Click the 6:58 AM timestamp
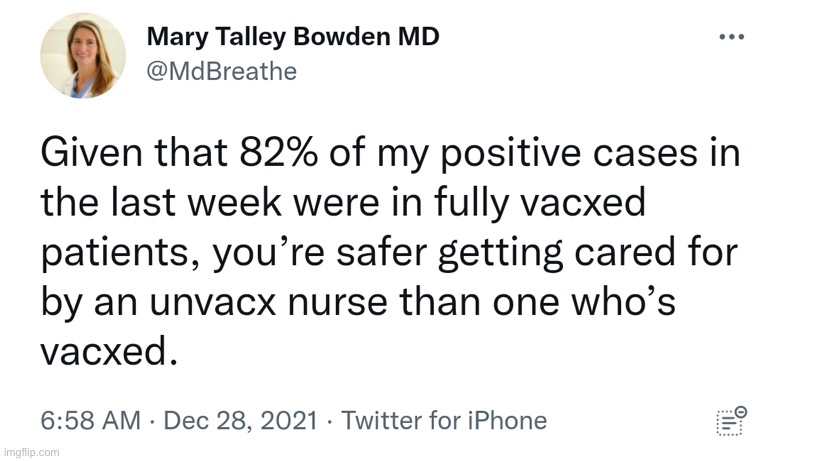The height and width of the screenshot is (461, 828). click(x=91, y=420)
